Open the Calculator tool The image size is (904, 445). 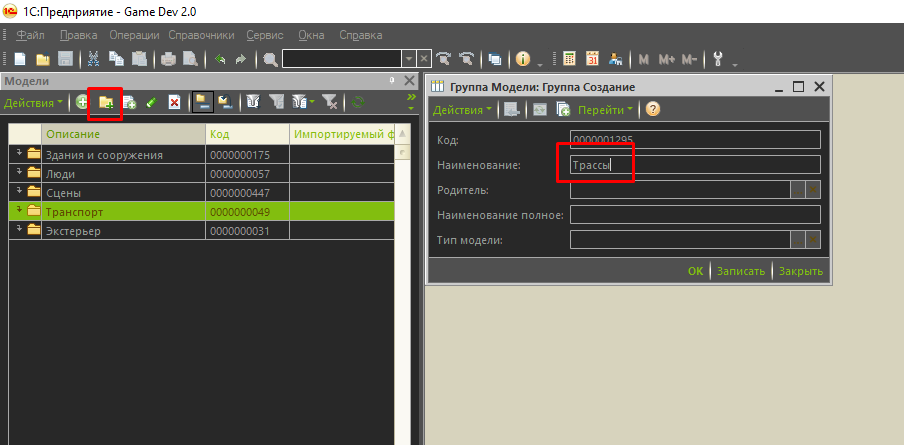tap(570, 59)
